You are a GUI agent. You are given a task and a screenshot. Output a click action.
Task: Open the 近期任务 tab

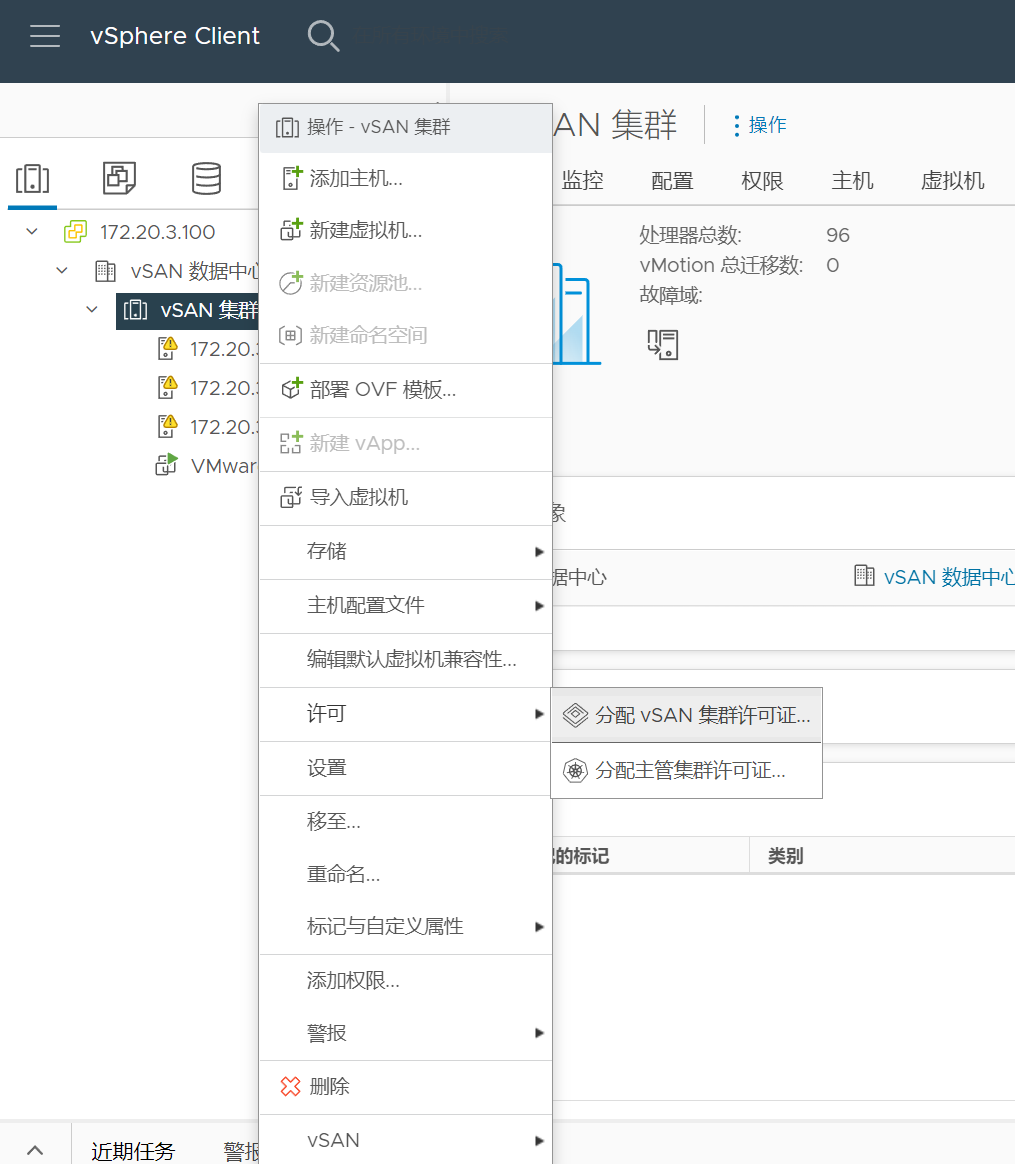(x=133, y=1151)
